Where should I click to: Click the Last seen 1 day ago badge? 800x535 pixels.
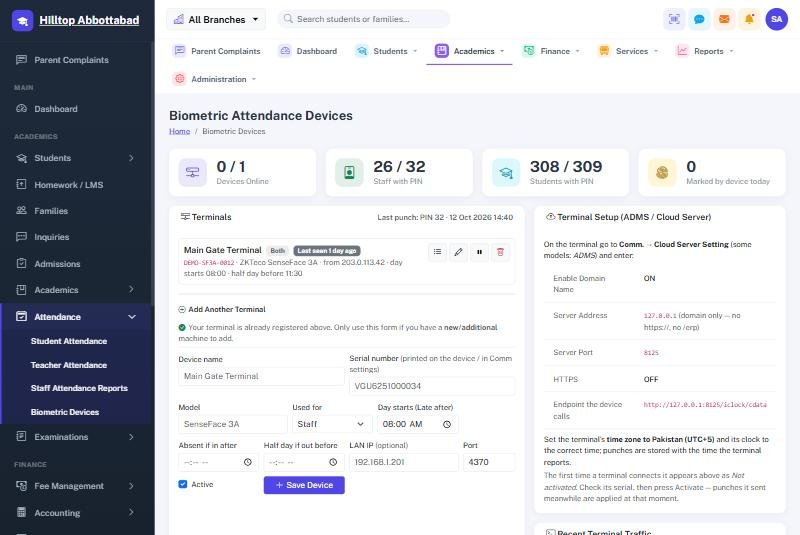pos(327,251)
